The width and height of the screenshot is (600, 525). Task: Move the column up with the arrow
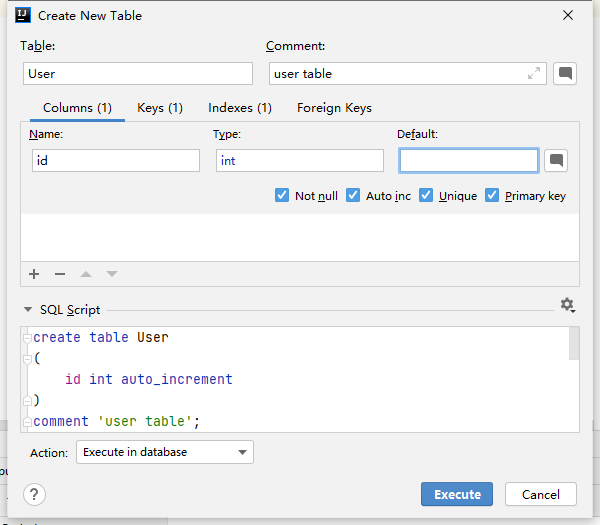coord(86,274)
